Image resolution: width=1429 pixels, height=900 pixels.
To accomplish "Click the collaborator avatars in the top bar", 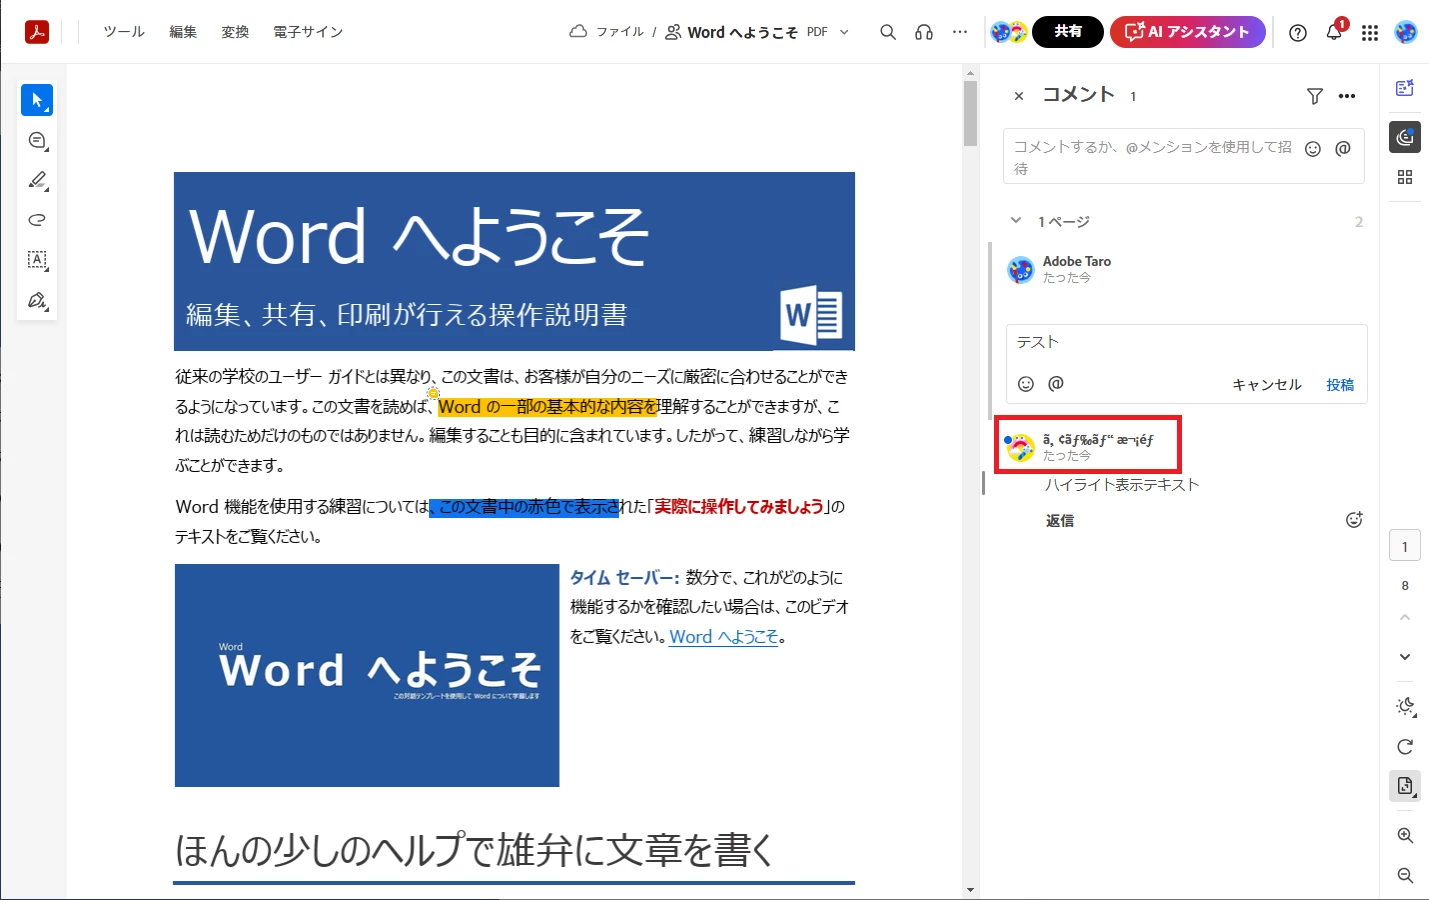I will [x=1009, y=32].
